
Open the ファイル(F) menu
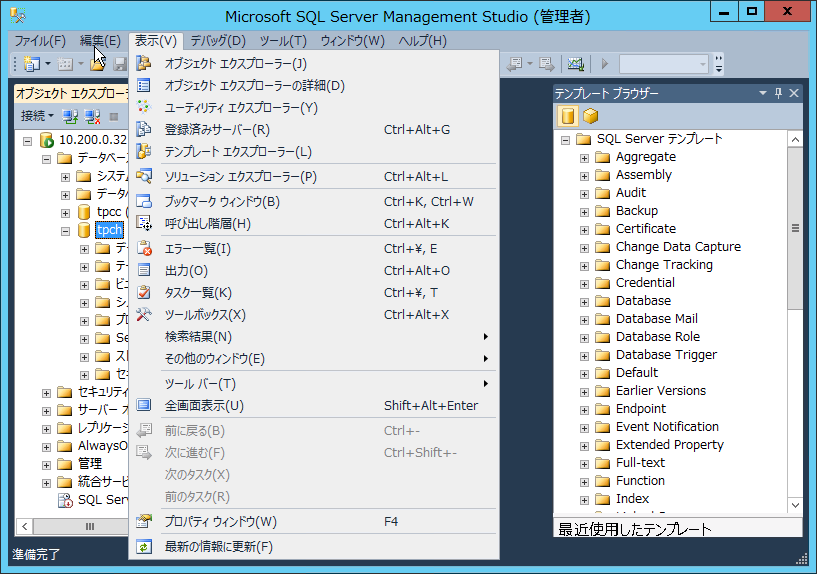(40, 41)
